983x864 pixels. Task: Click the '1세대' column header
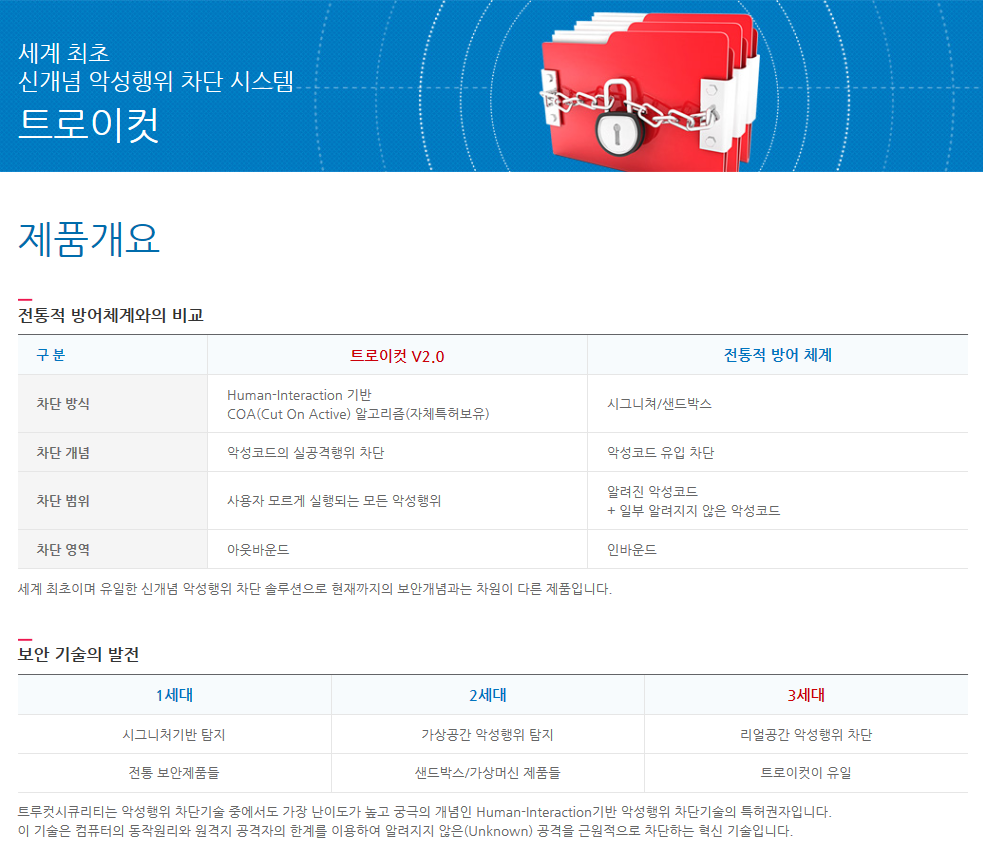coord(174,695)
